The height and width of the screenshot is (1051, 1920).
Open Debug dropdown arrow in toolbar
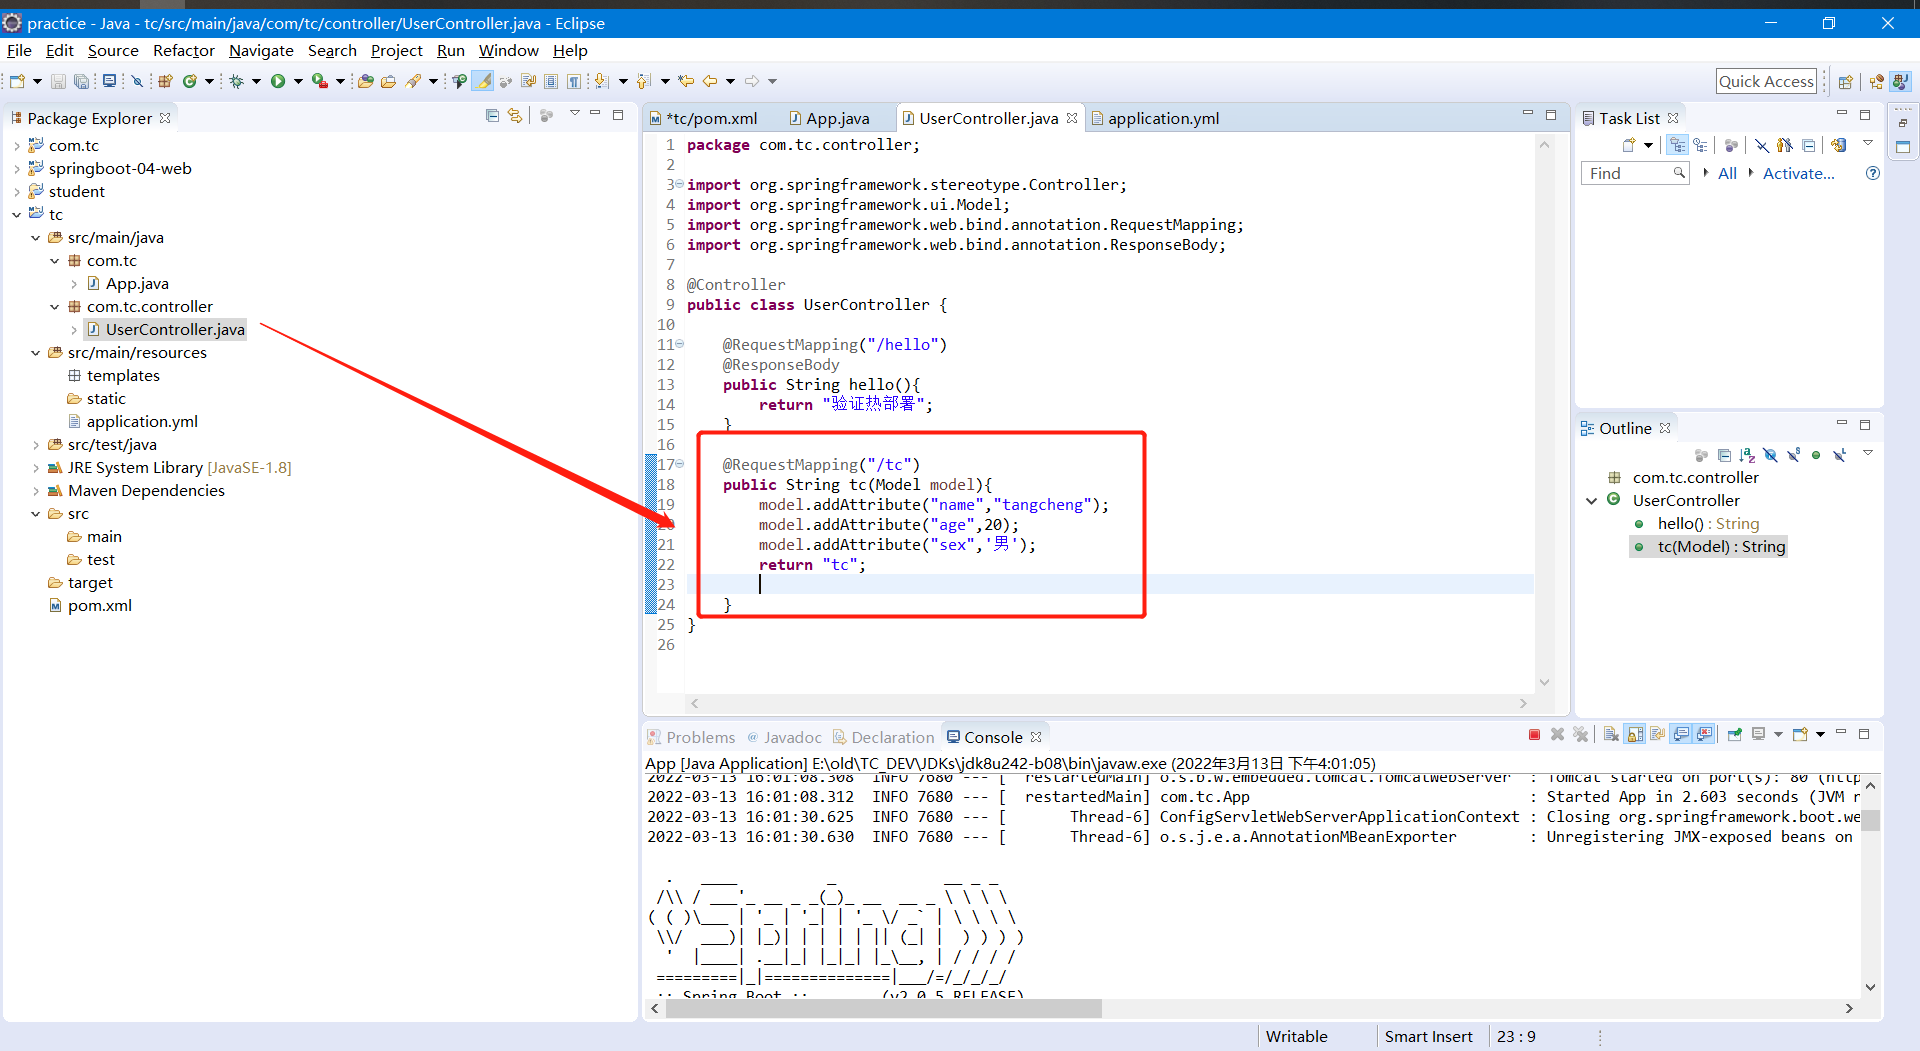tap(256, 81)
